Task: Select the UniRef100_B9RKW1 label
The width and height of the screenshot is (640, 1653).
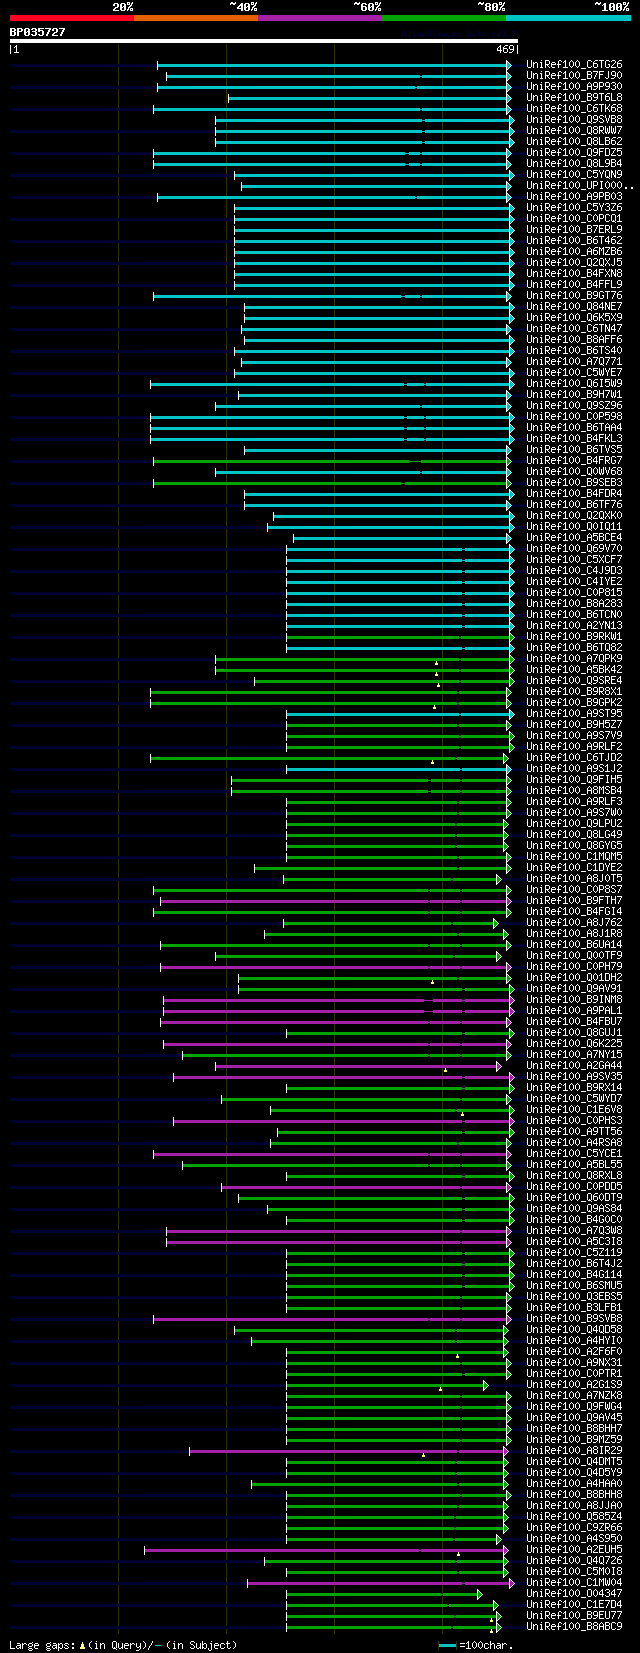Action: [x=574, y=636]
